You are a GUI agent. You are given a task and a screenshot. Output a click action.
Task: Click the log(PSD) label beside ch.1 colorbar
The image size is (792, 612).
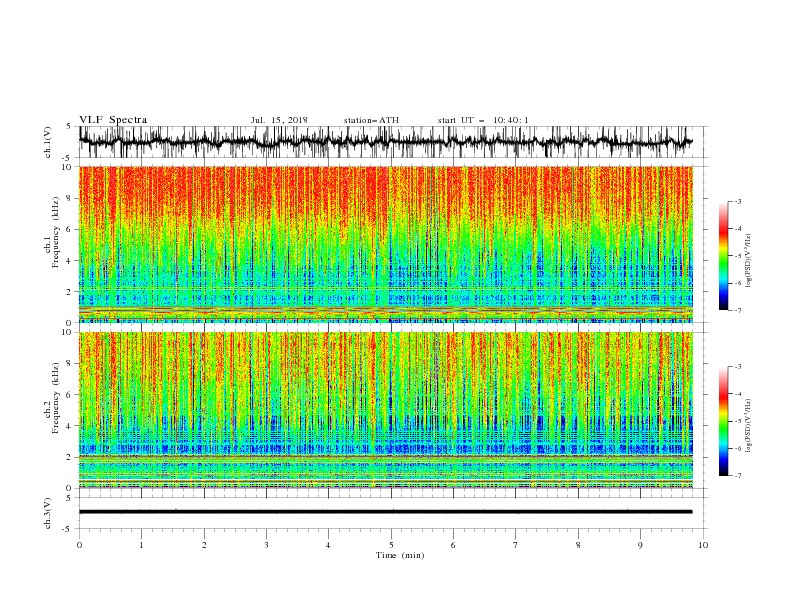(x=749, y=261)
